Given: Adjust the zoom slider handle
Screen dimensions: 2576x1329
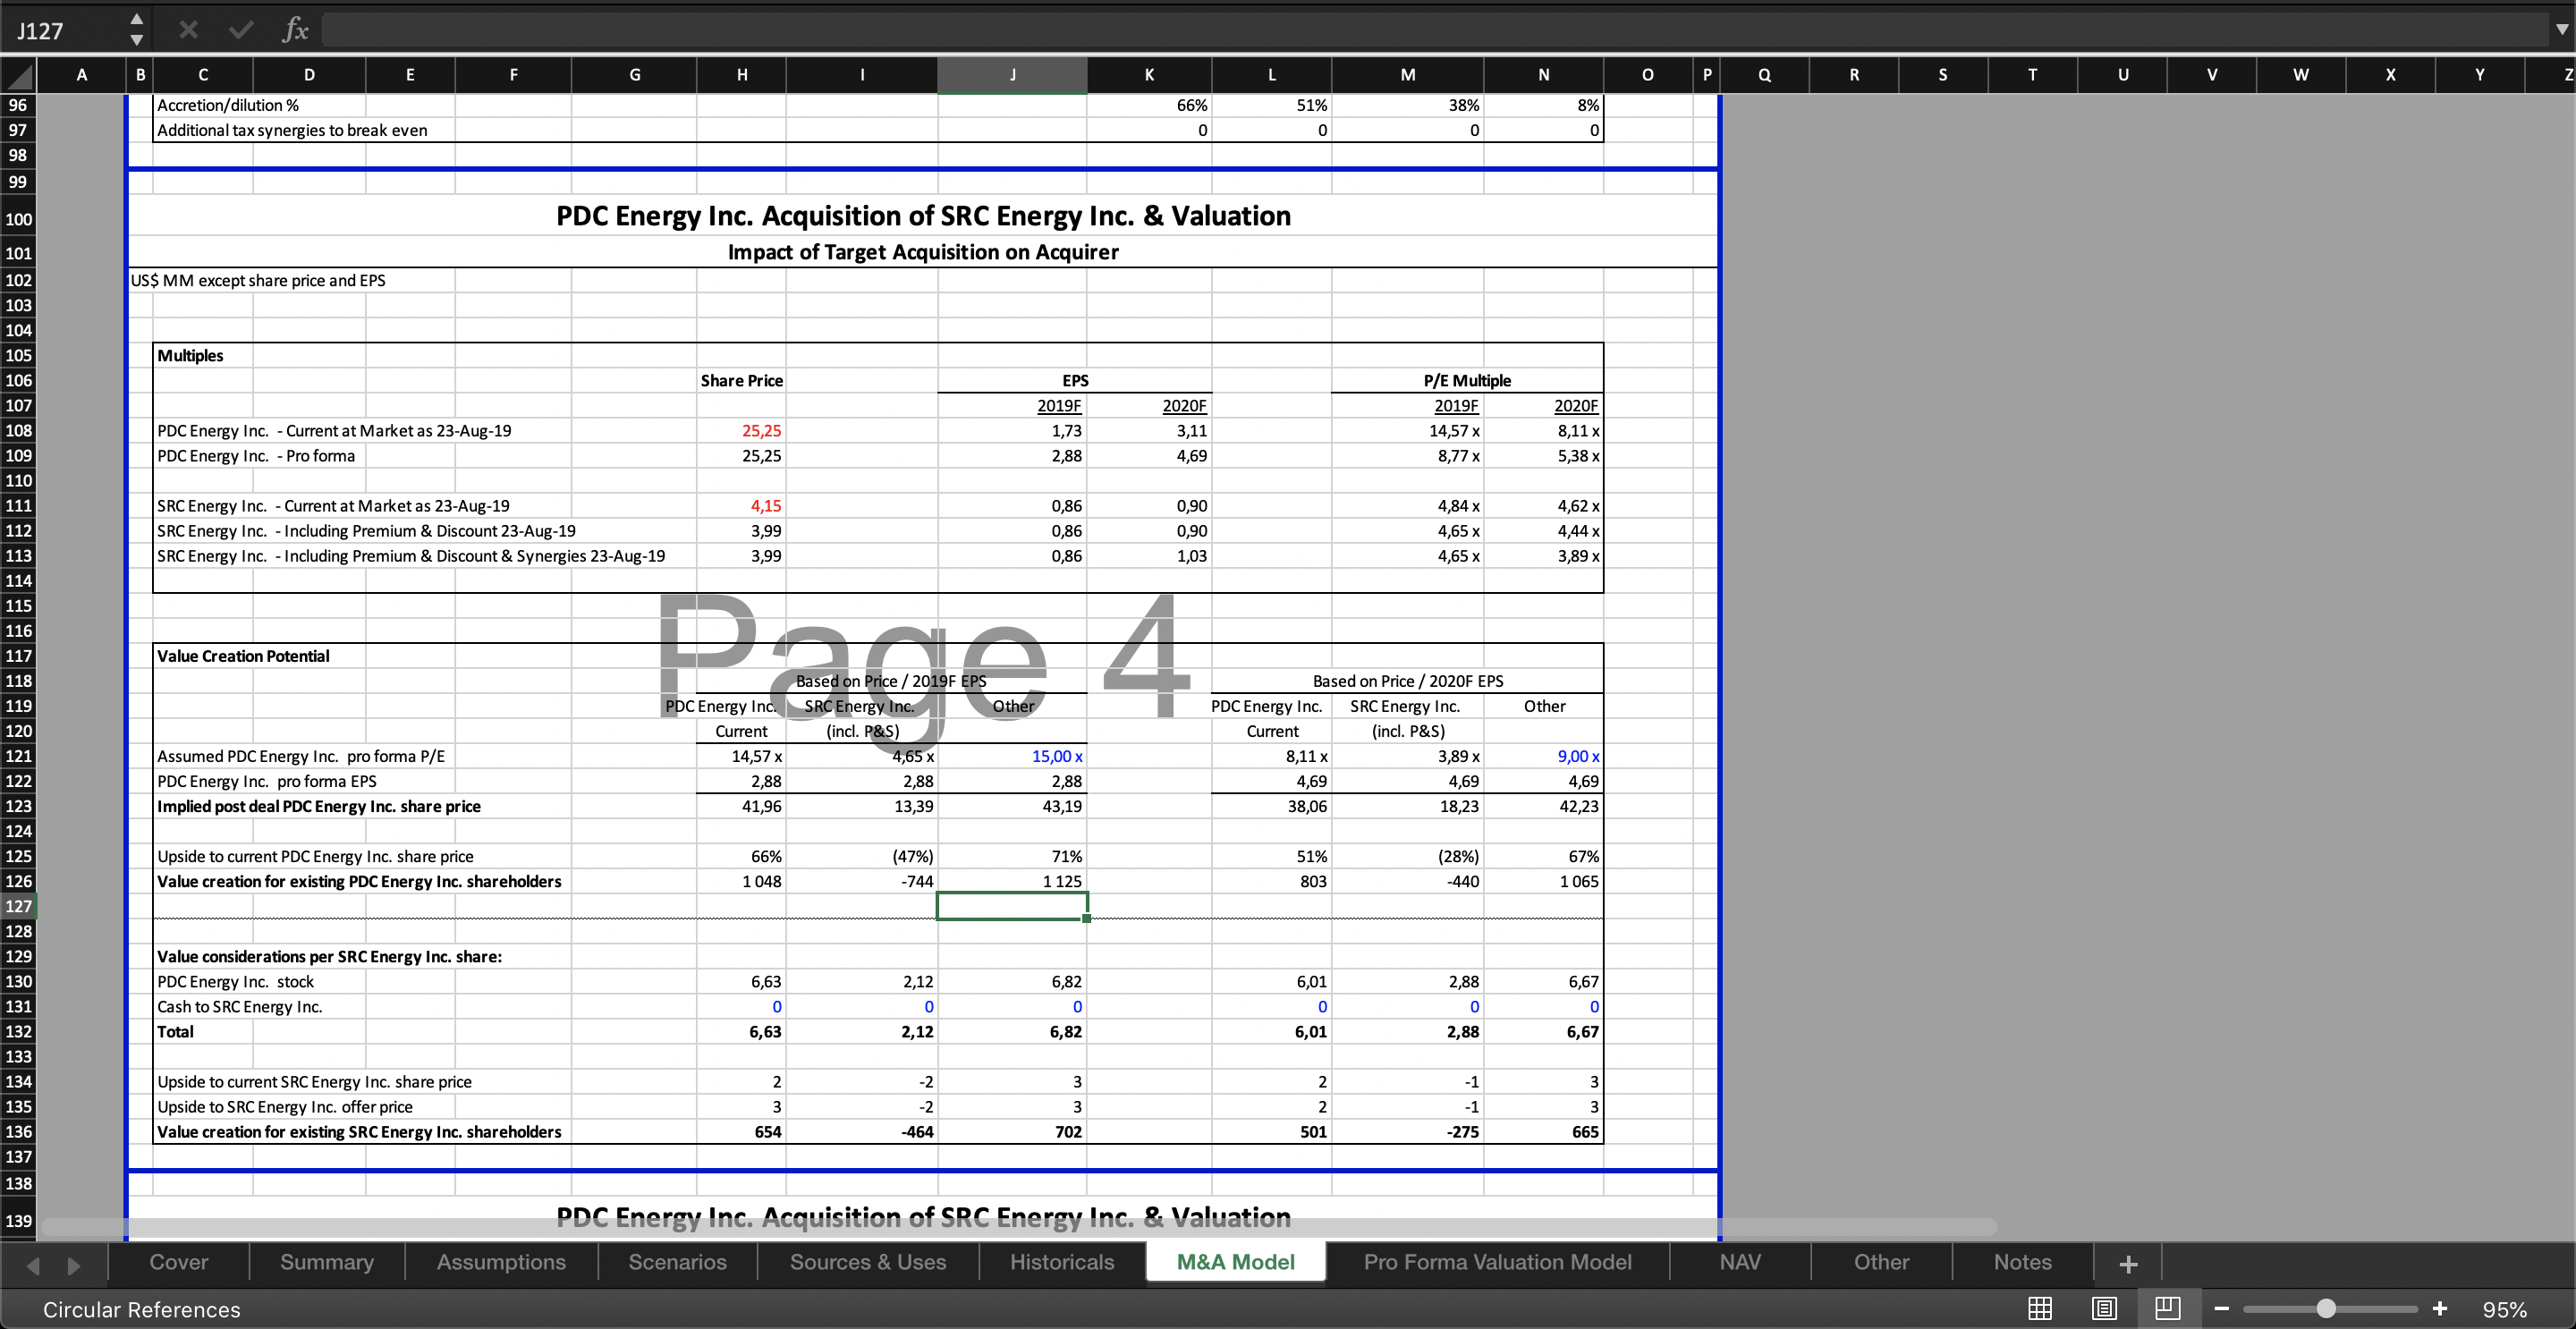Looking at the screenshot, I should 2326,1308.
